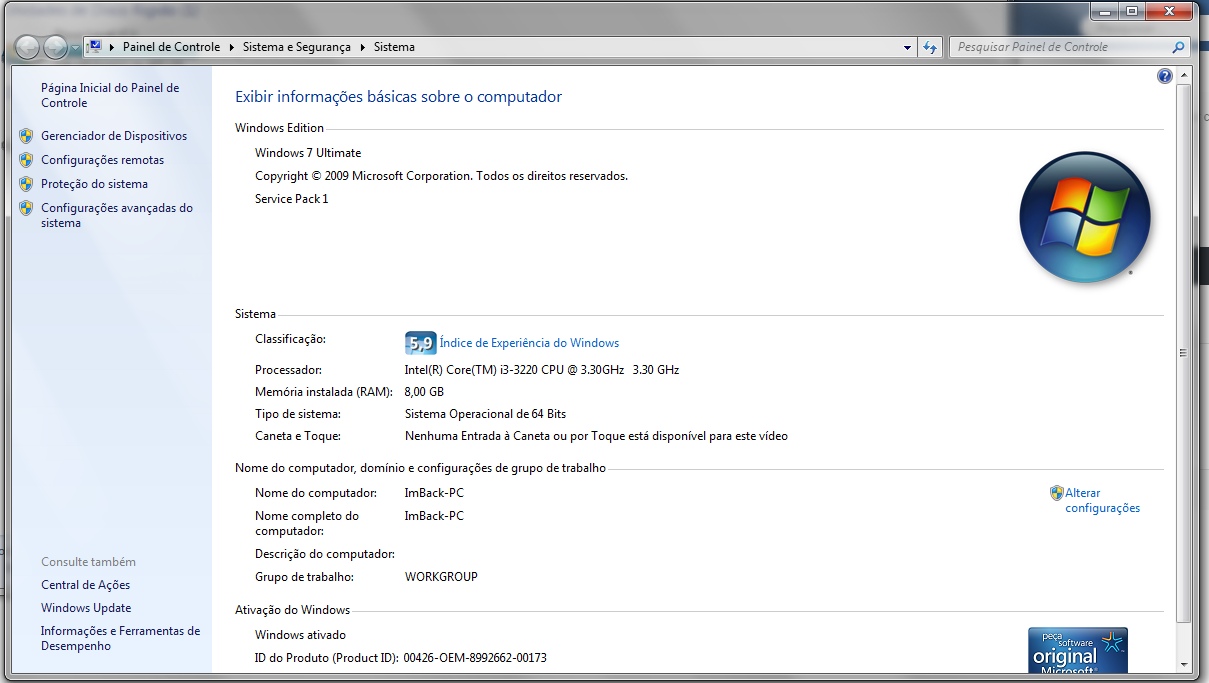Open Configurações avançadas do sistema
Screen dimensions: 1209x683
(117, 215)
